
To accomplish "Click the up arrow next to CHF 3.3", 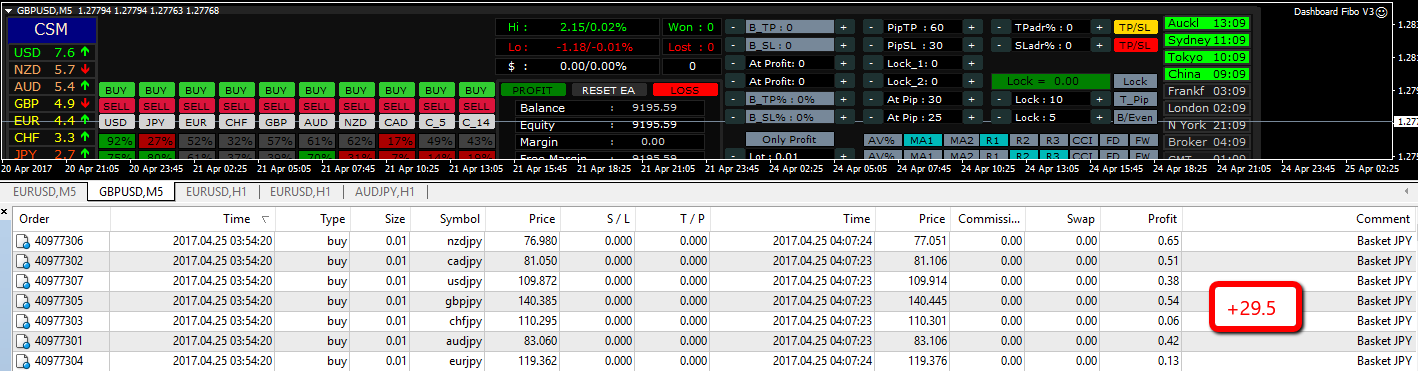I will pyautogui.click(x=85, y=138).
